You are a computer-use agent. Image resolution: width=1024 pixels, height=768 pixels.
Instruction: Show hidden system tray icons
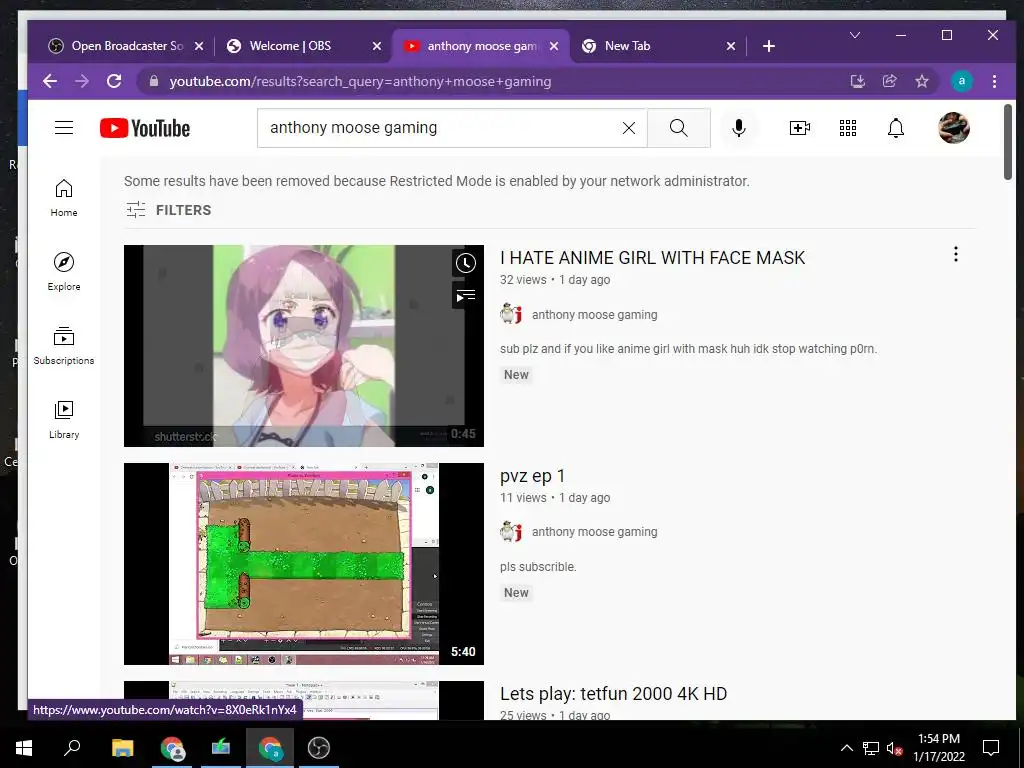click(846, 748)
